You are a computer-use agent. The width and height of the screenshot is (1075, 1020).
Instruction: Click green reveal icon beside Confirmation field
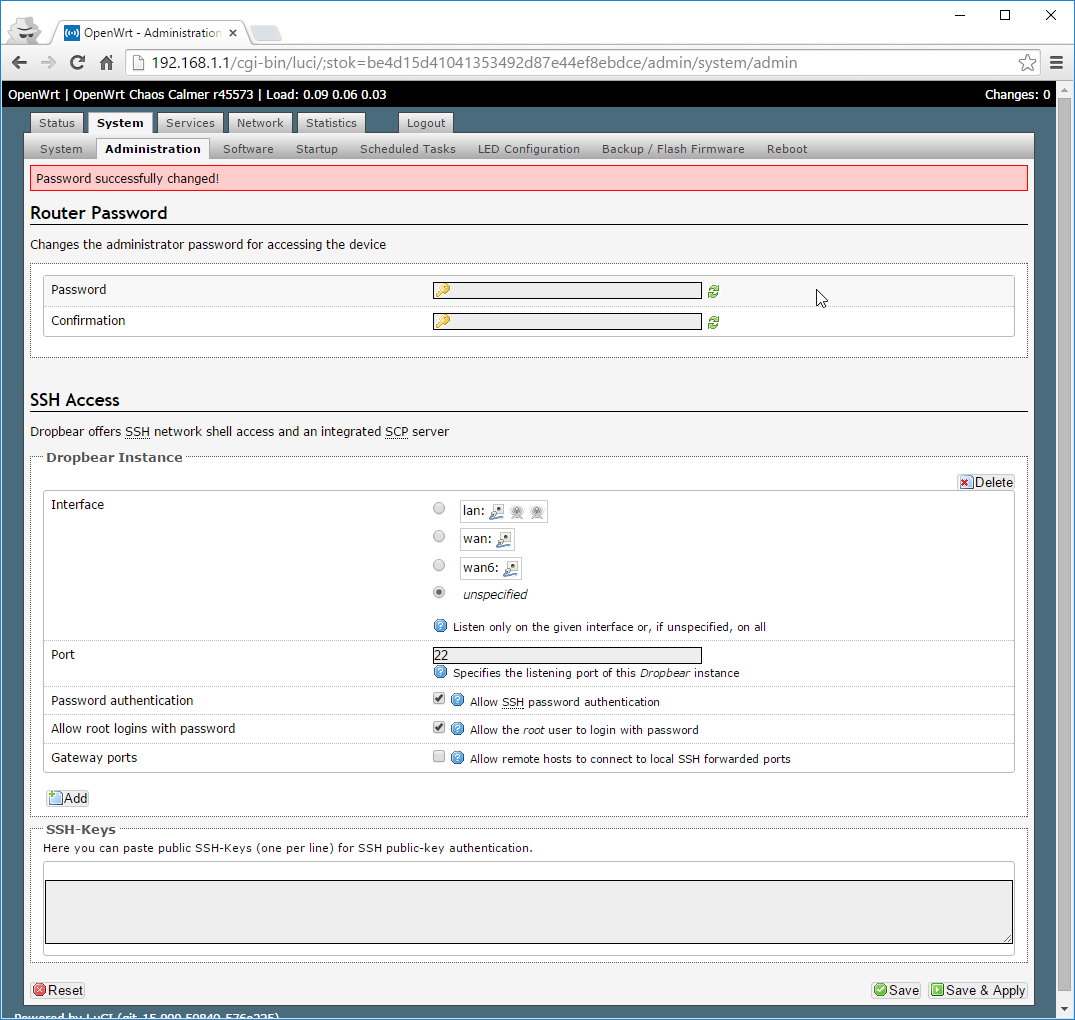coord(713,322)
